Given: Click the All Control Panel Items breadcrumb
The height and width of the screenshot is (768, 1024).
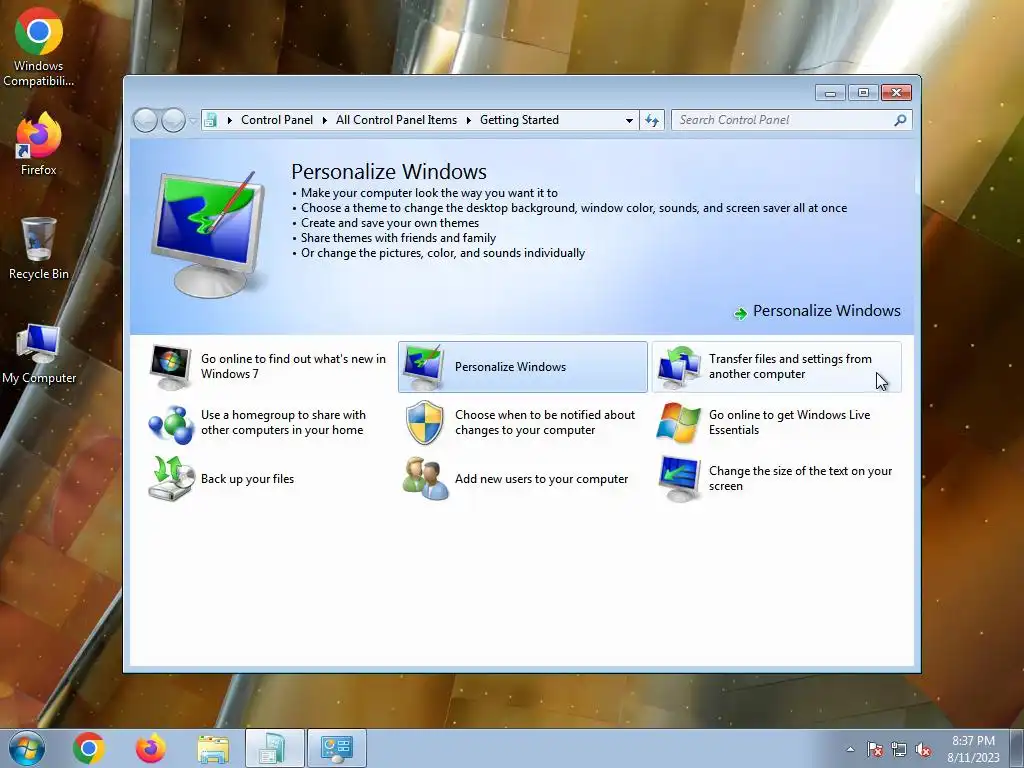Looking at the screenshot, I should pyautogui.click(x=396, y=120).
